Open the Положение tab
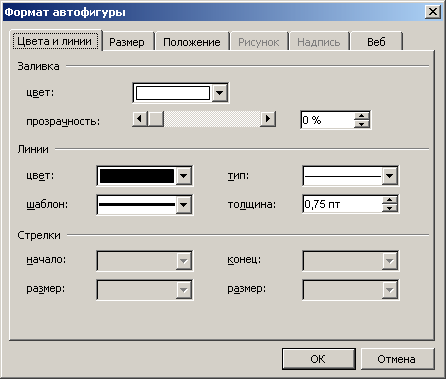 (x=192, y=42)
